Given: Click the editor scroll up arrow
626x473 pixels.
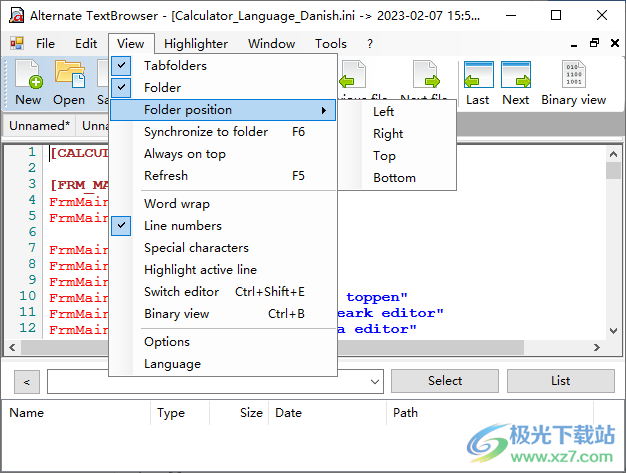Looking at the screenshot, I should pyautogui.click(x=613, y=154).
